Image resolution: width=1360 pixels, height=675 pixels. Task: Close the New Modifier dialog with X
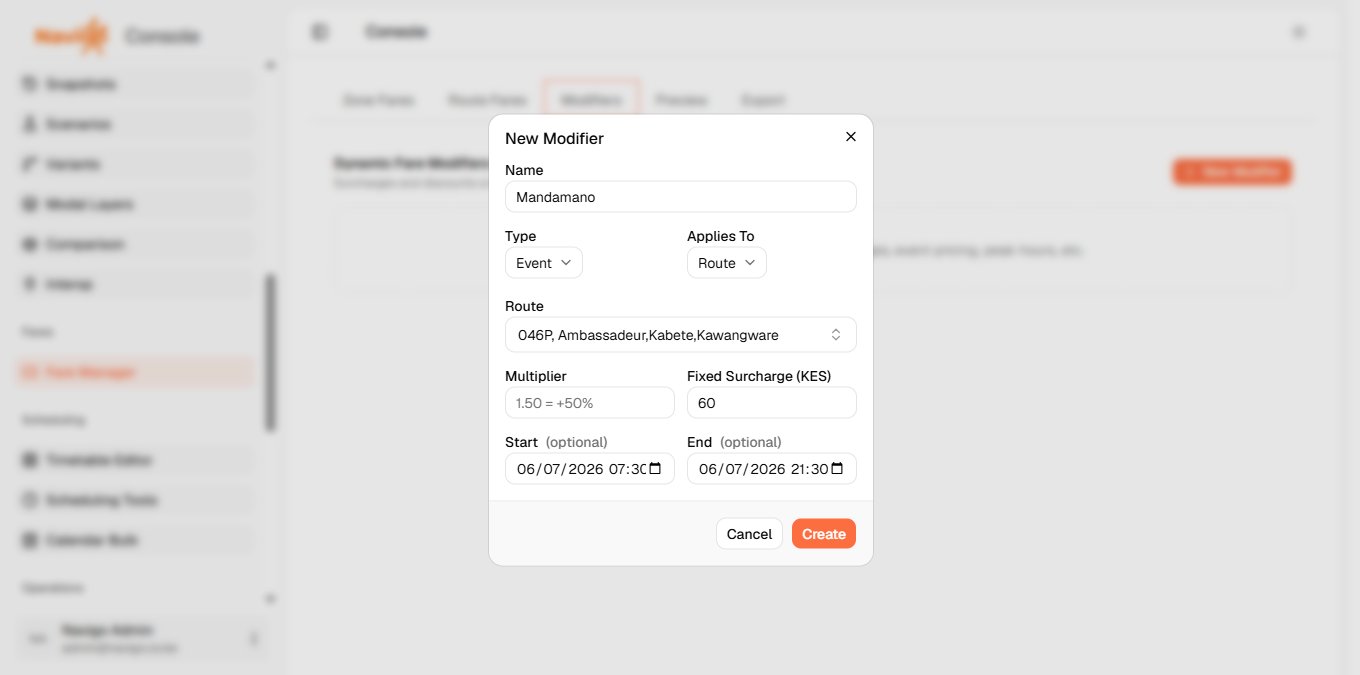pyautogui.click(x=851, y=136)
